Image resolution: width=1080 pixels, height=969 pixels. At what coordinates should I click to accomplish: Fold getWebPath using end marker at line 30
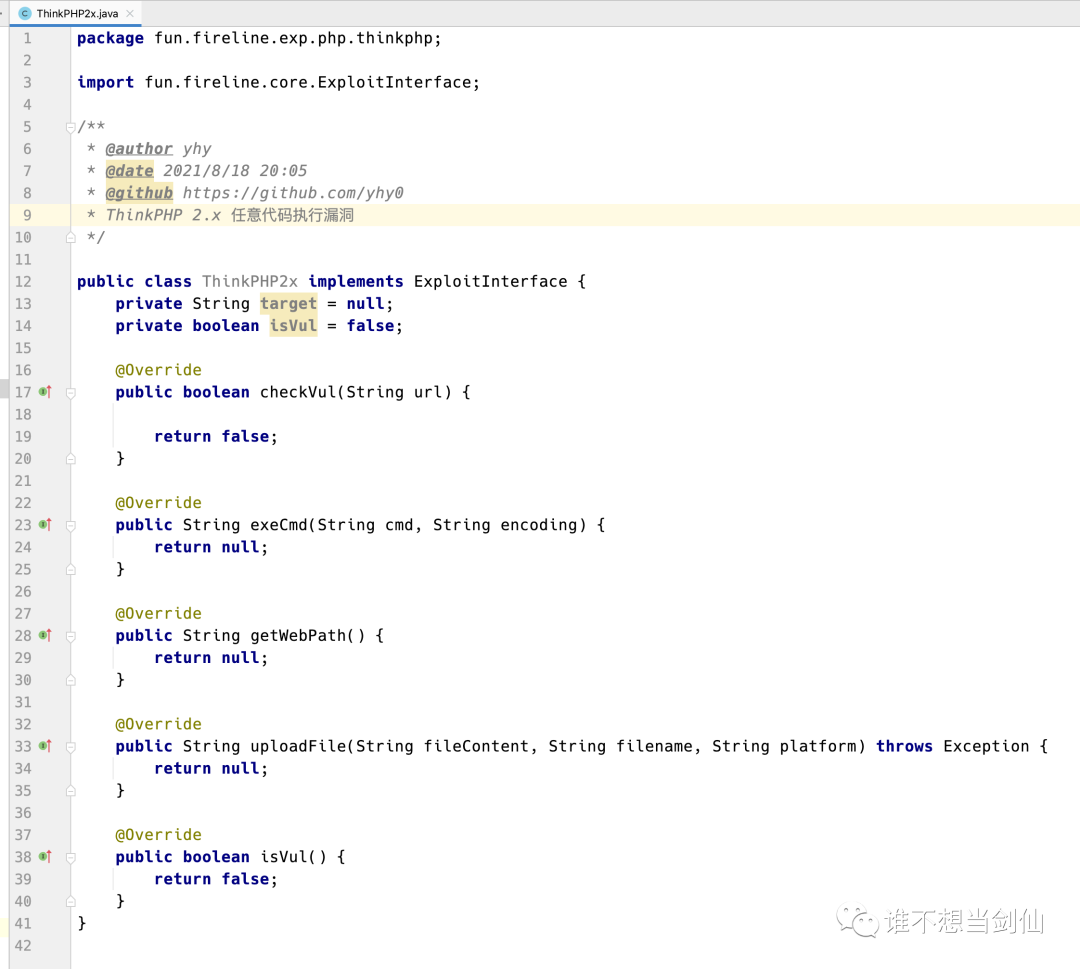70,680
